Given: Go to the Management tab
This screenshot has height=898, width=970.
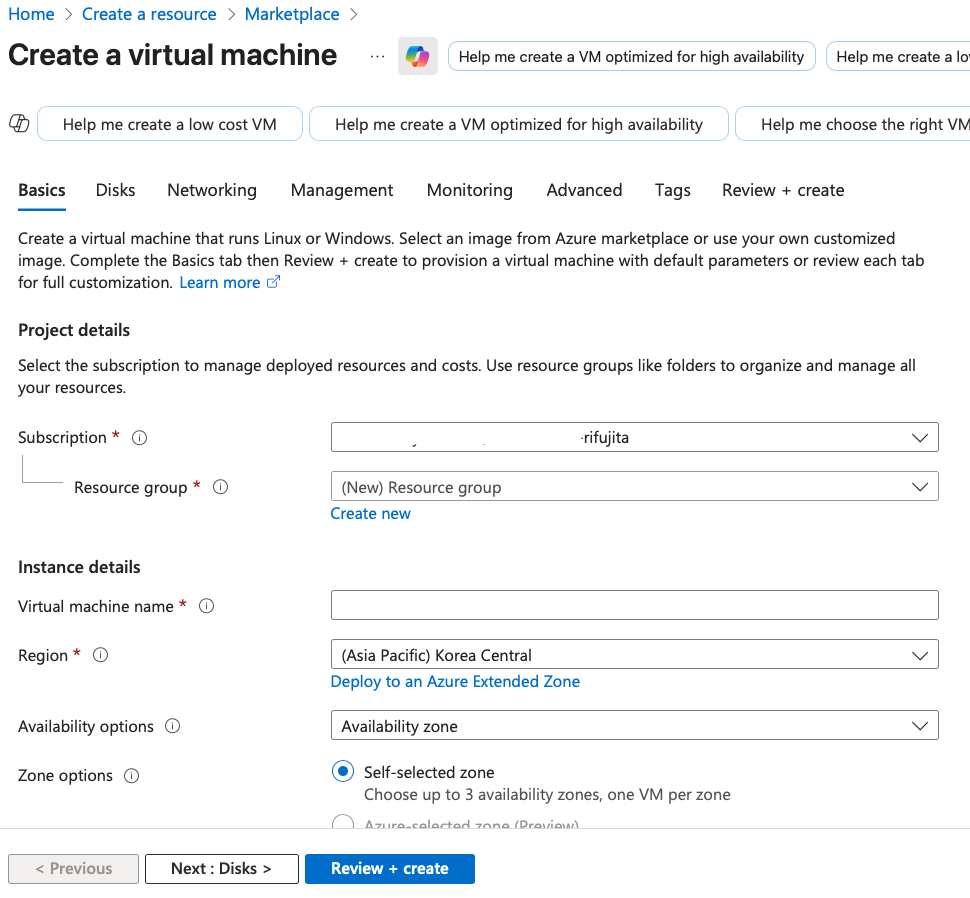Looking at the screenshot, I should click(x=342, y=190).
